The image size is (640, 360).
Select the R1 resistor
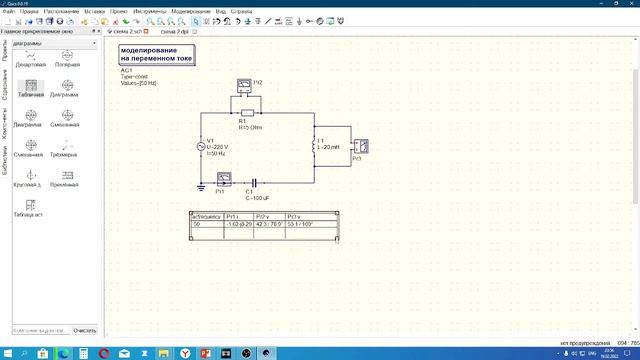(247, 113)
